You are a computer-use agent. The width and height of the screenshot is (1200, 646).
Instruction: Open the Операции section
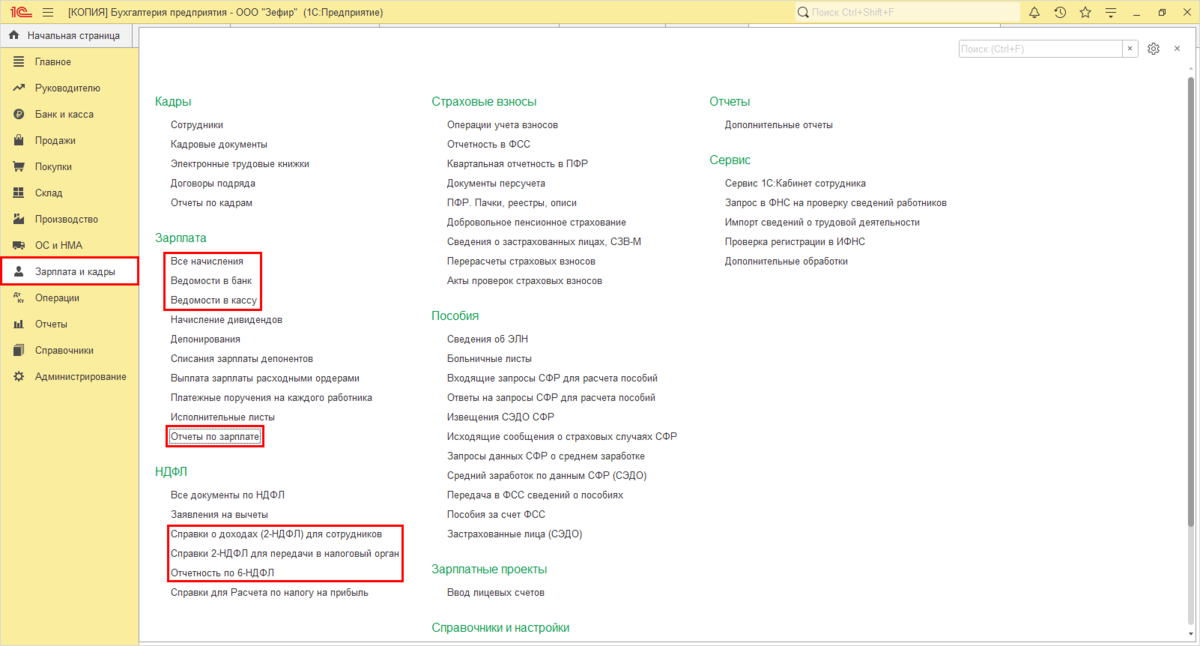point(68,298)
